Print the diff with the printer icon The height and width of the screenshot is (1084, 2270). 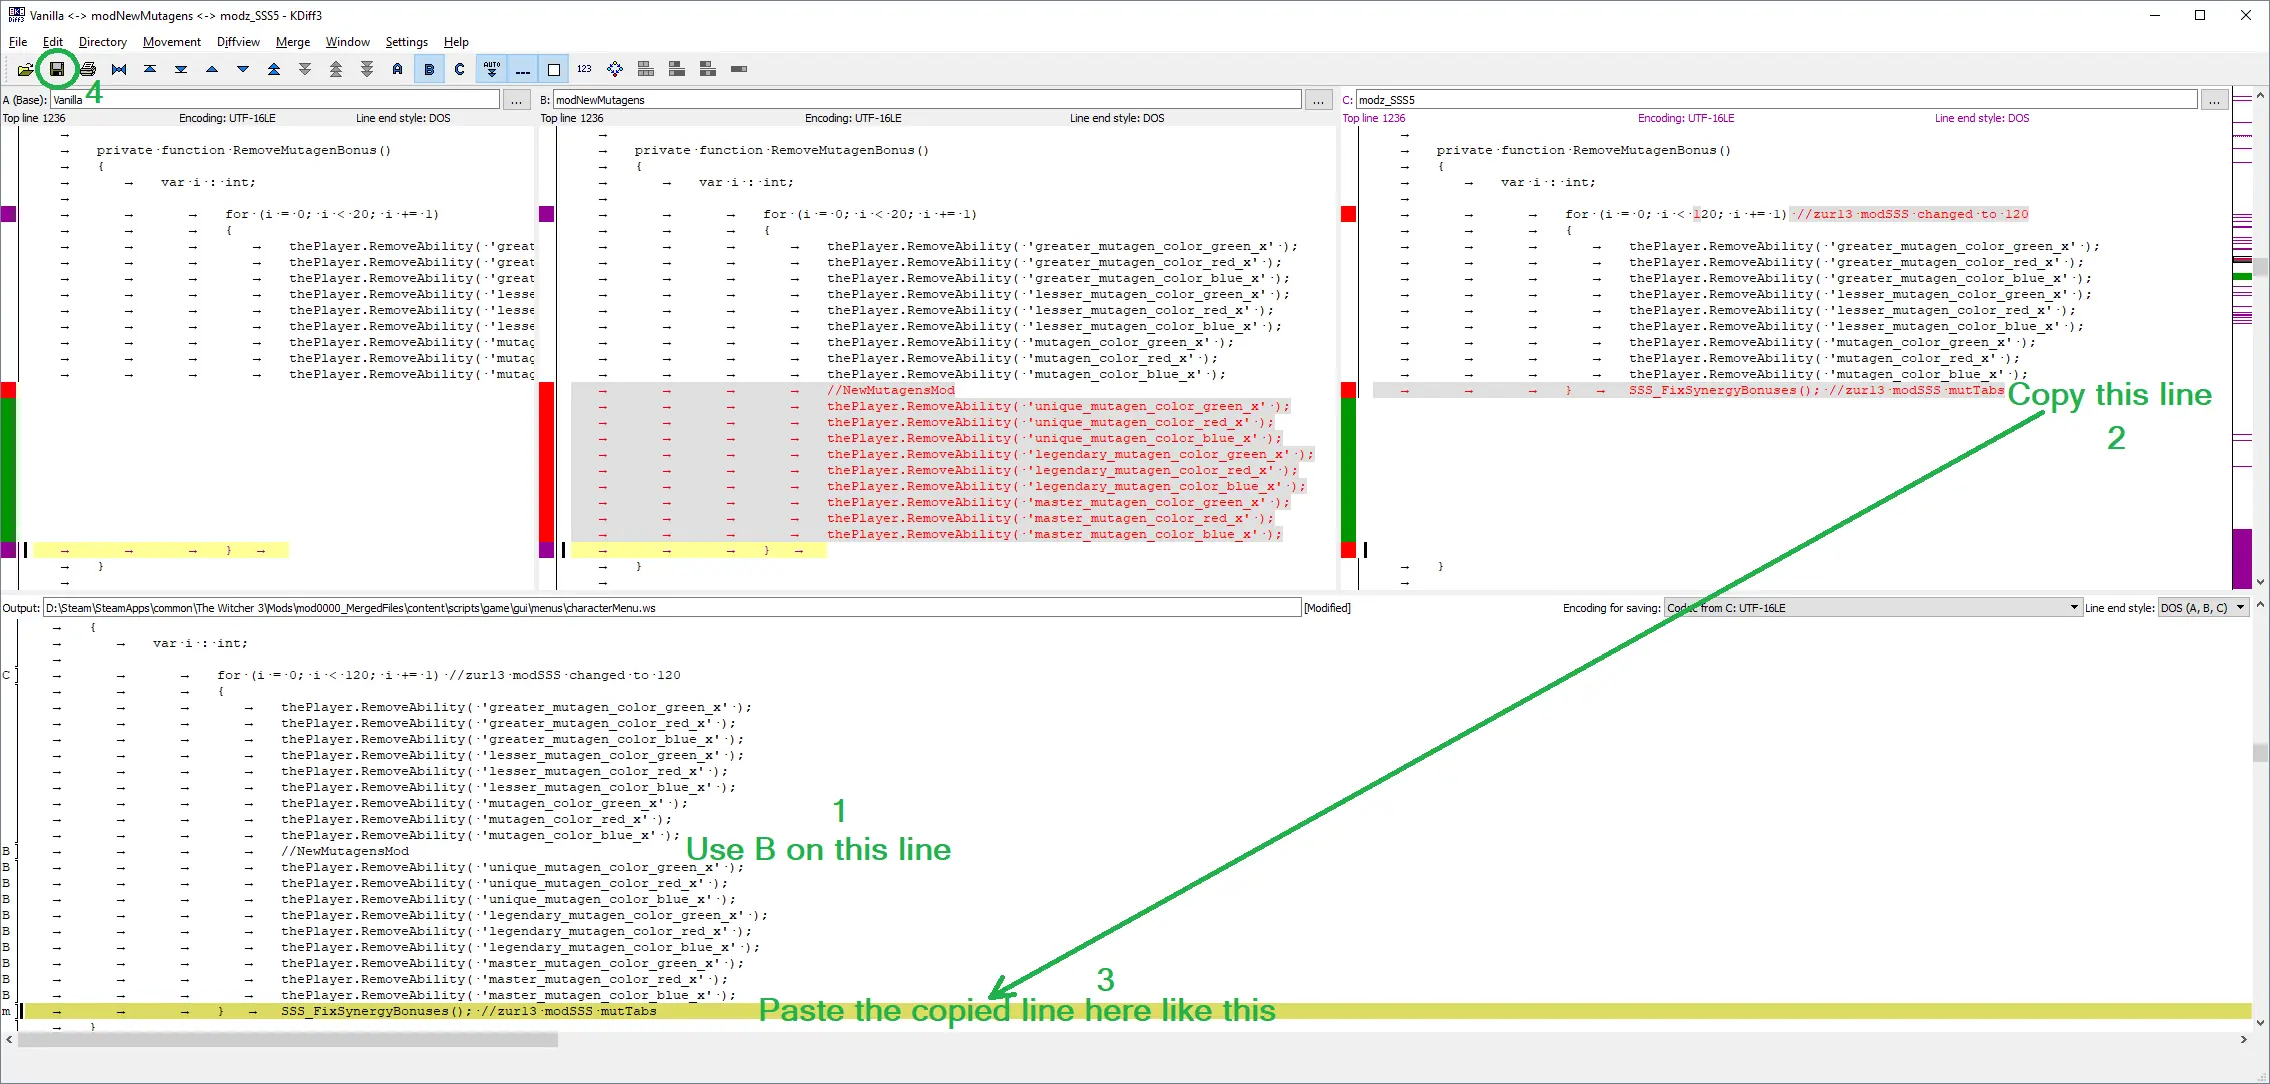point(88,69)
